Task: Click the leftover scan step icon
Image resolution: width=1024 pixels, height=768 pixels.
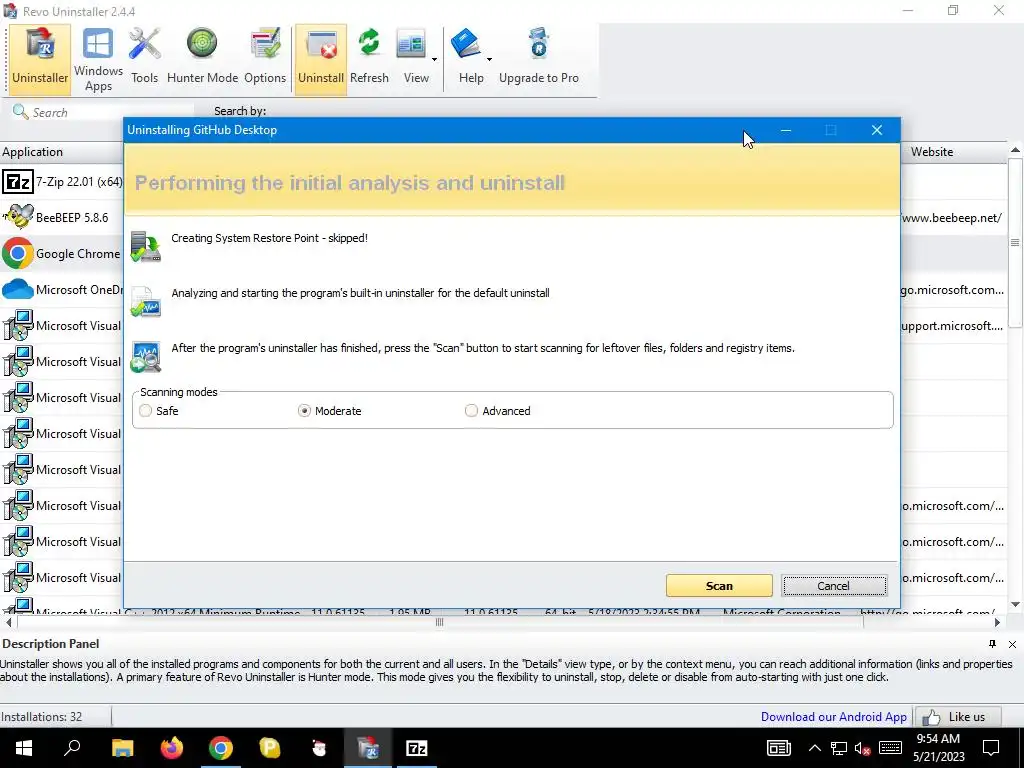Action: [146, 357]
